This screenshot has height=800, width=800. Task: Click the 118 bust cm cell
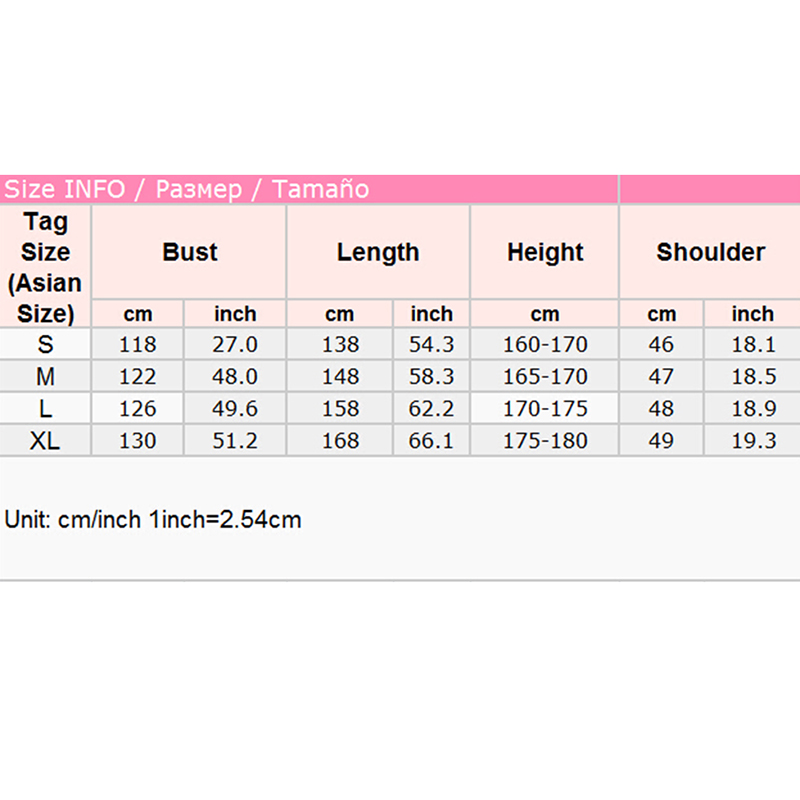138,345
